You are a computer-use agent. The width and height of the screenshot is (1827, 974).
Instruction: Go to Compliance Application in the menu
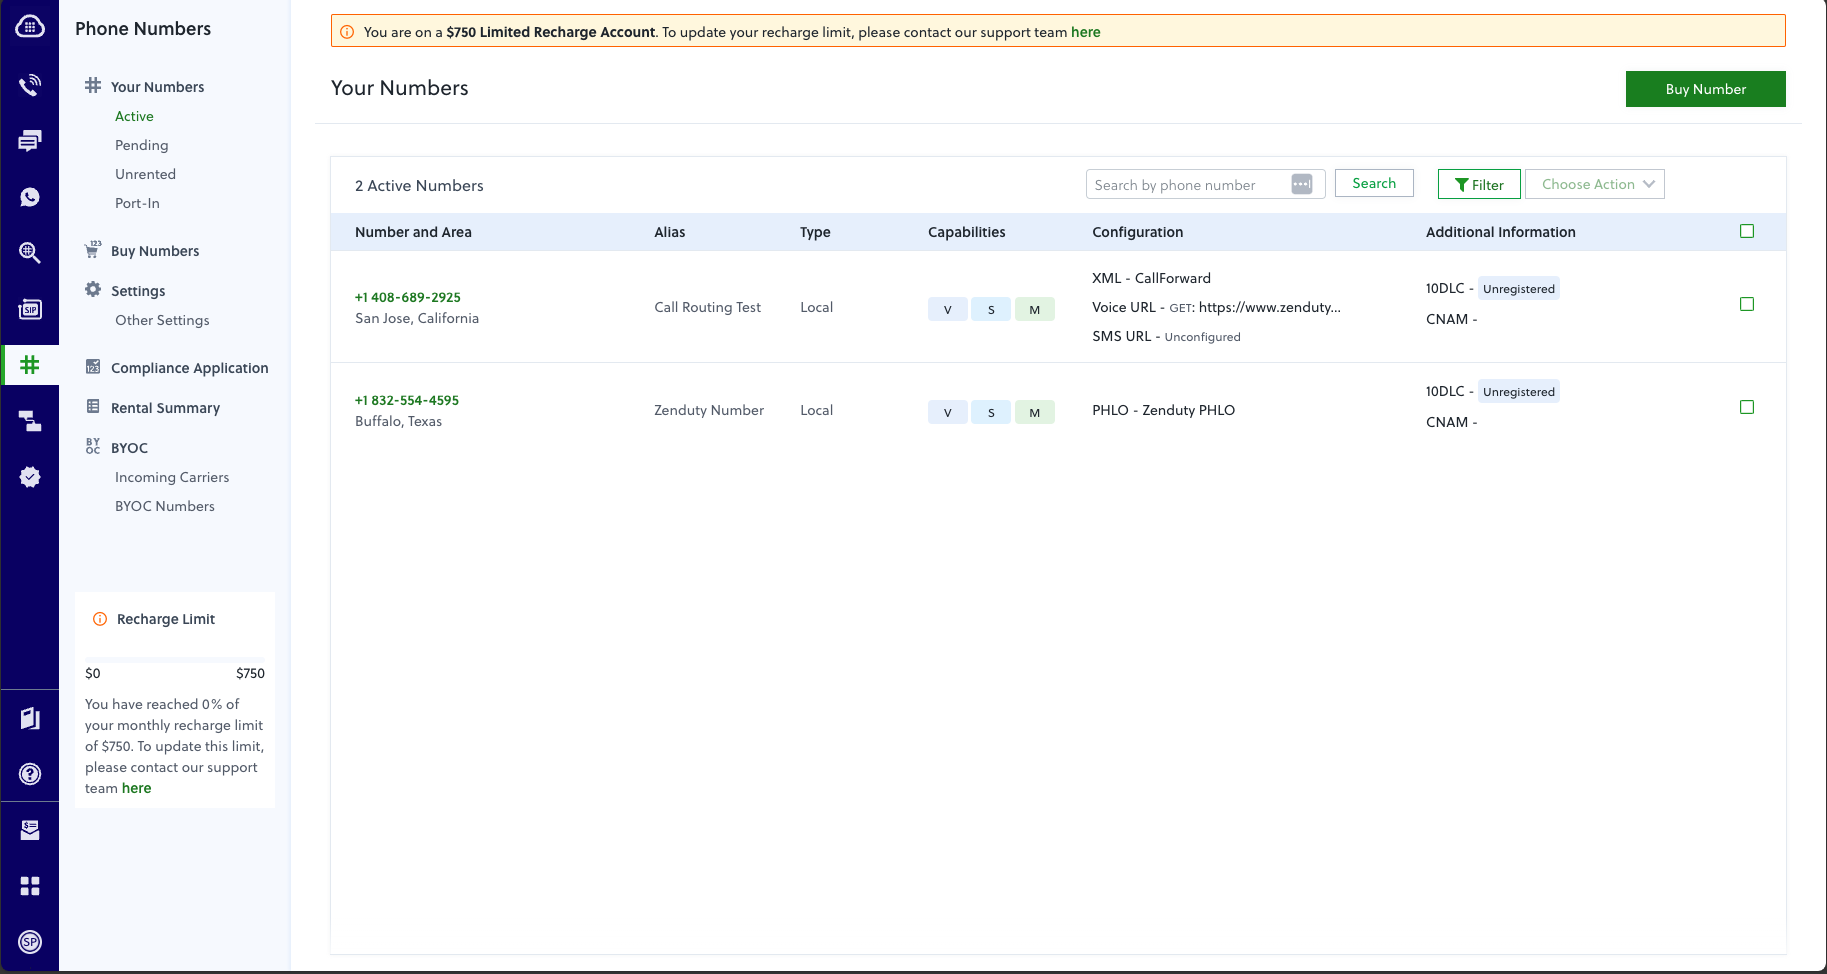point(189,368)
